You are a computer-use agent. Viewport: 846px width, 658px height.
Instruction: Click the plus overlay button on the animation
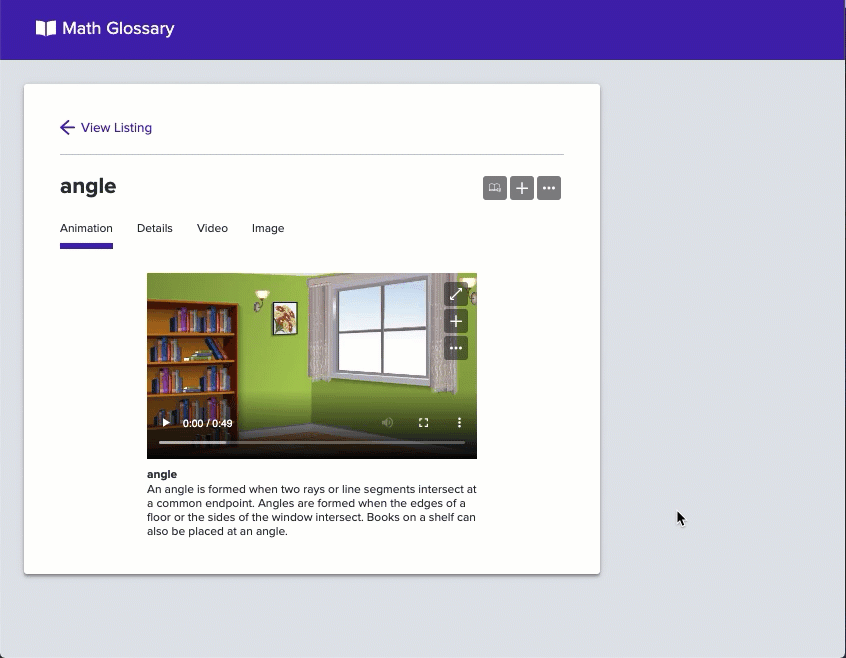point(456,321)
